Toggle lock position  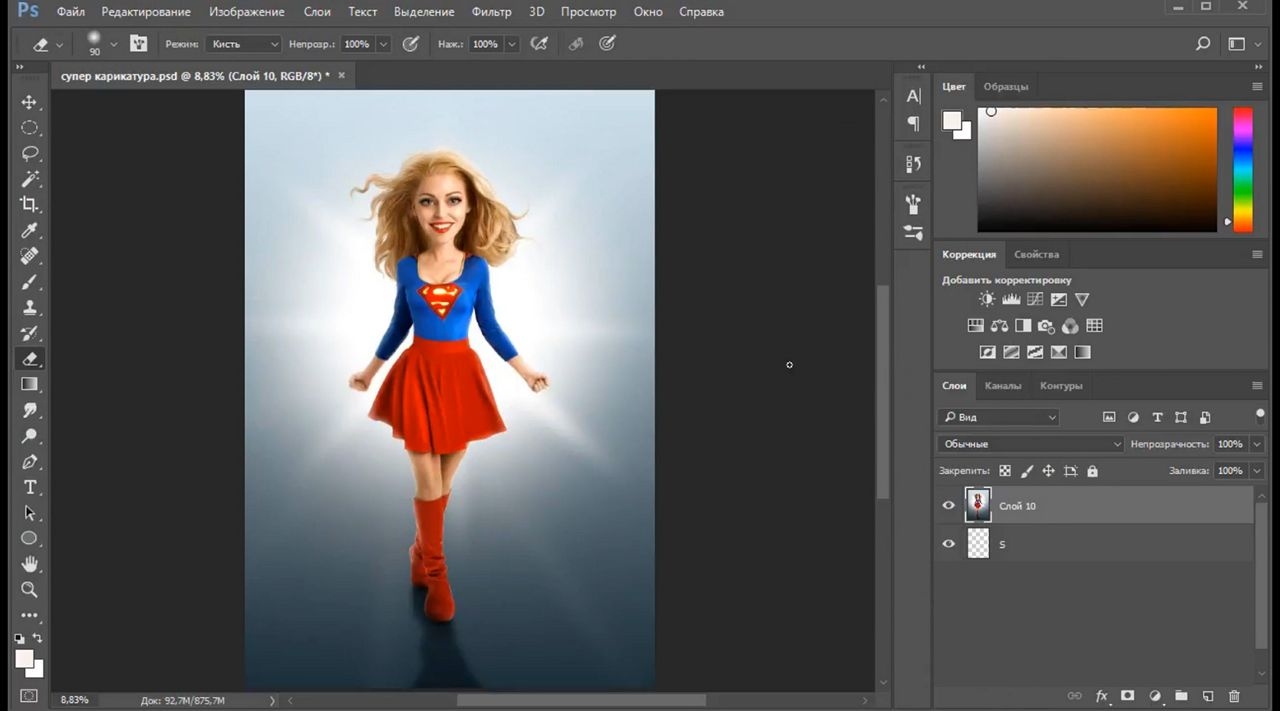coord(1049,471)
